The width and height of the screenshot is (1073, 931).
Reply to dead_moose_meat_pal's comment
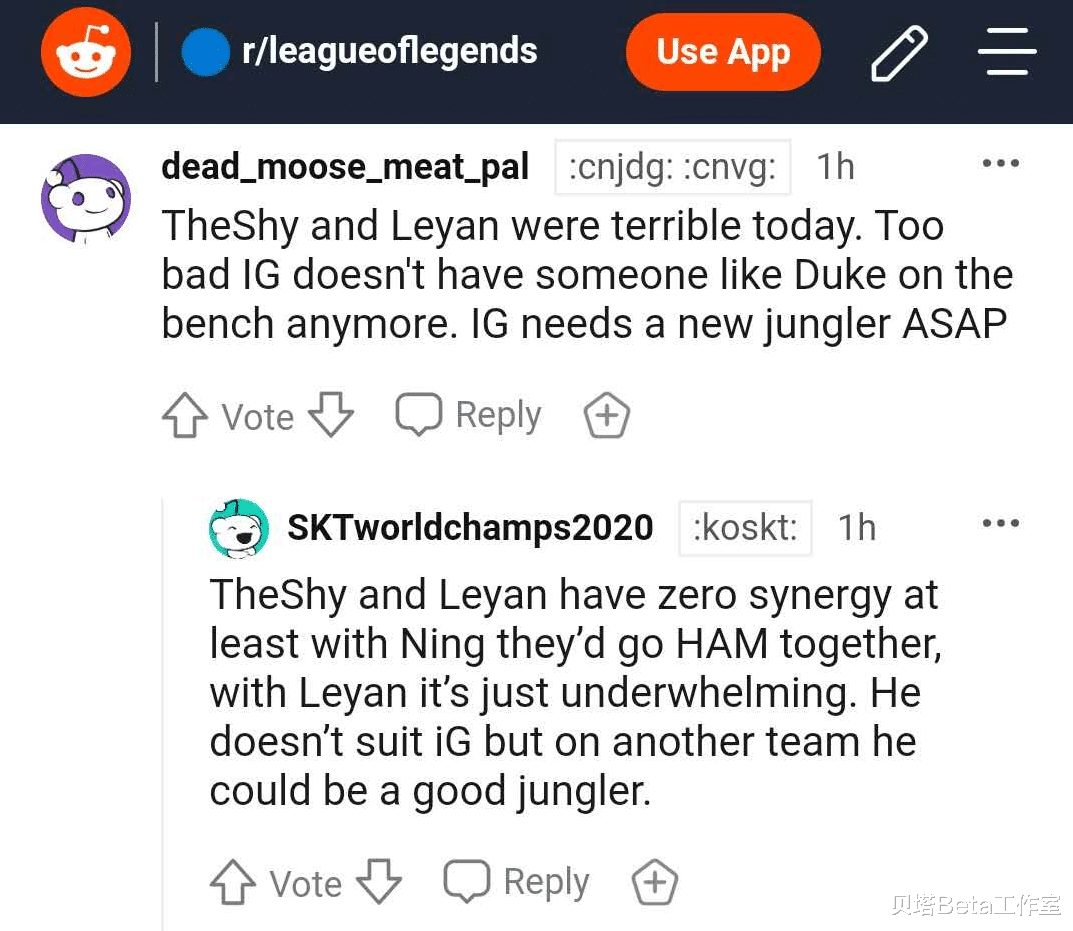(x=468, y=414)
